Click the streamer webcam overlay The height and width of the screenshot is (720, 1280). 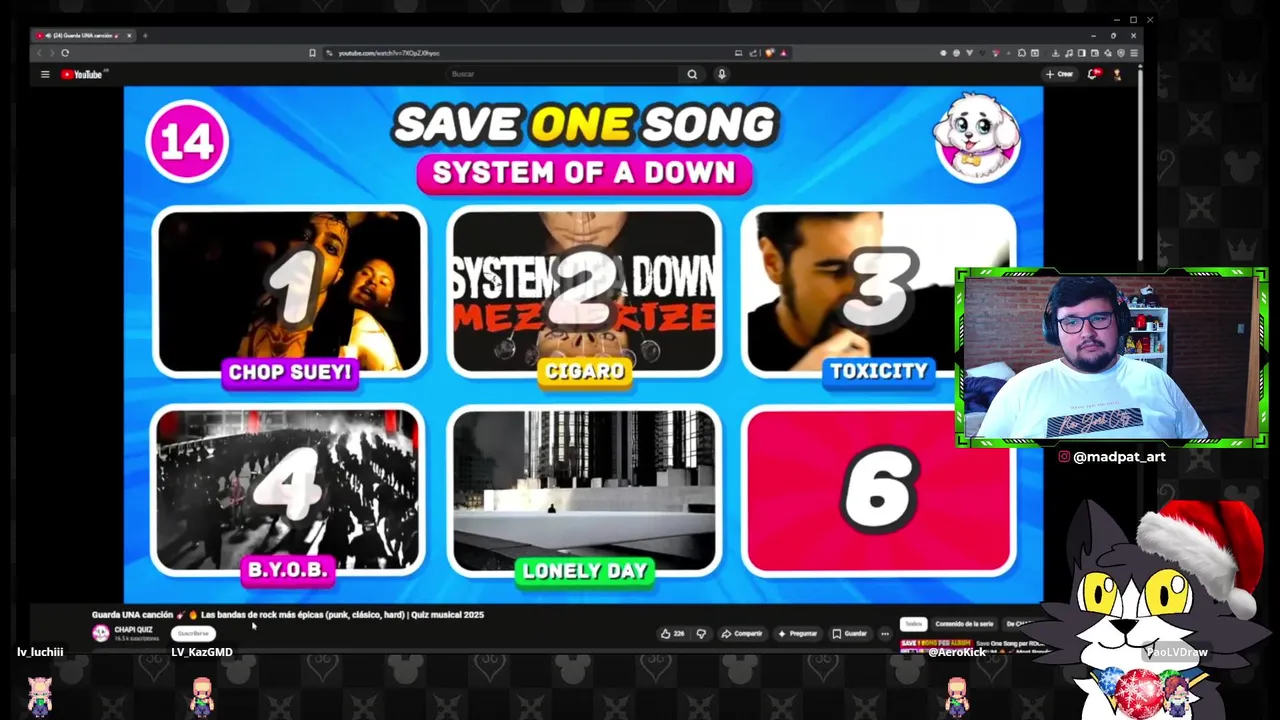1111,357
